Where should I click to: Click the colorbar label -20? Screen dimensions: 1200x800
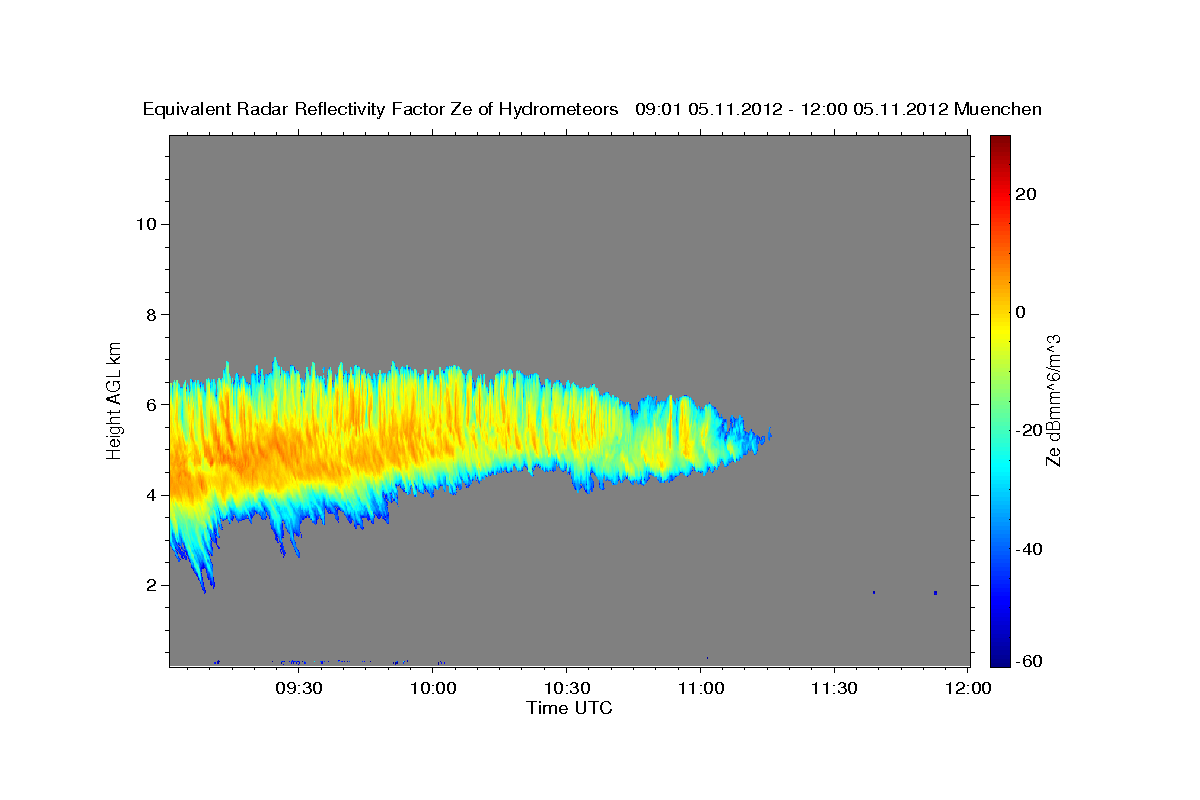tap(1029, 430)
